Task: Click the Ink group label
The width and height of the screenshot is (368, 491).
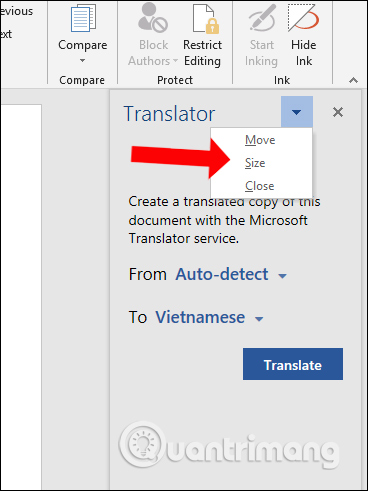Action: coord(282,80)
